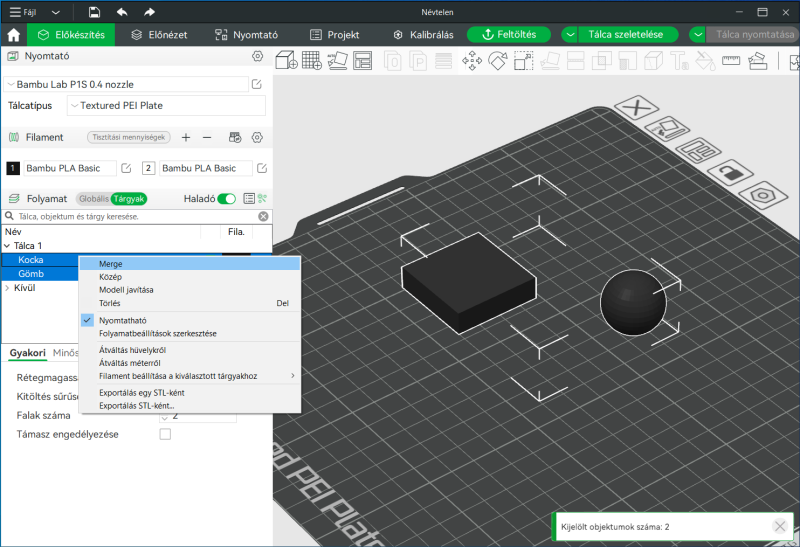This screenshot has height=547, width=800.
Task: Click the Tisztítási mennyiségek button
Action: click(129, 137)
